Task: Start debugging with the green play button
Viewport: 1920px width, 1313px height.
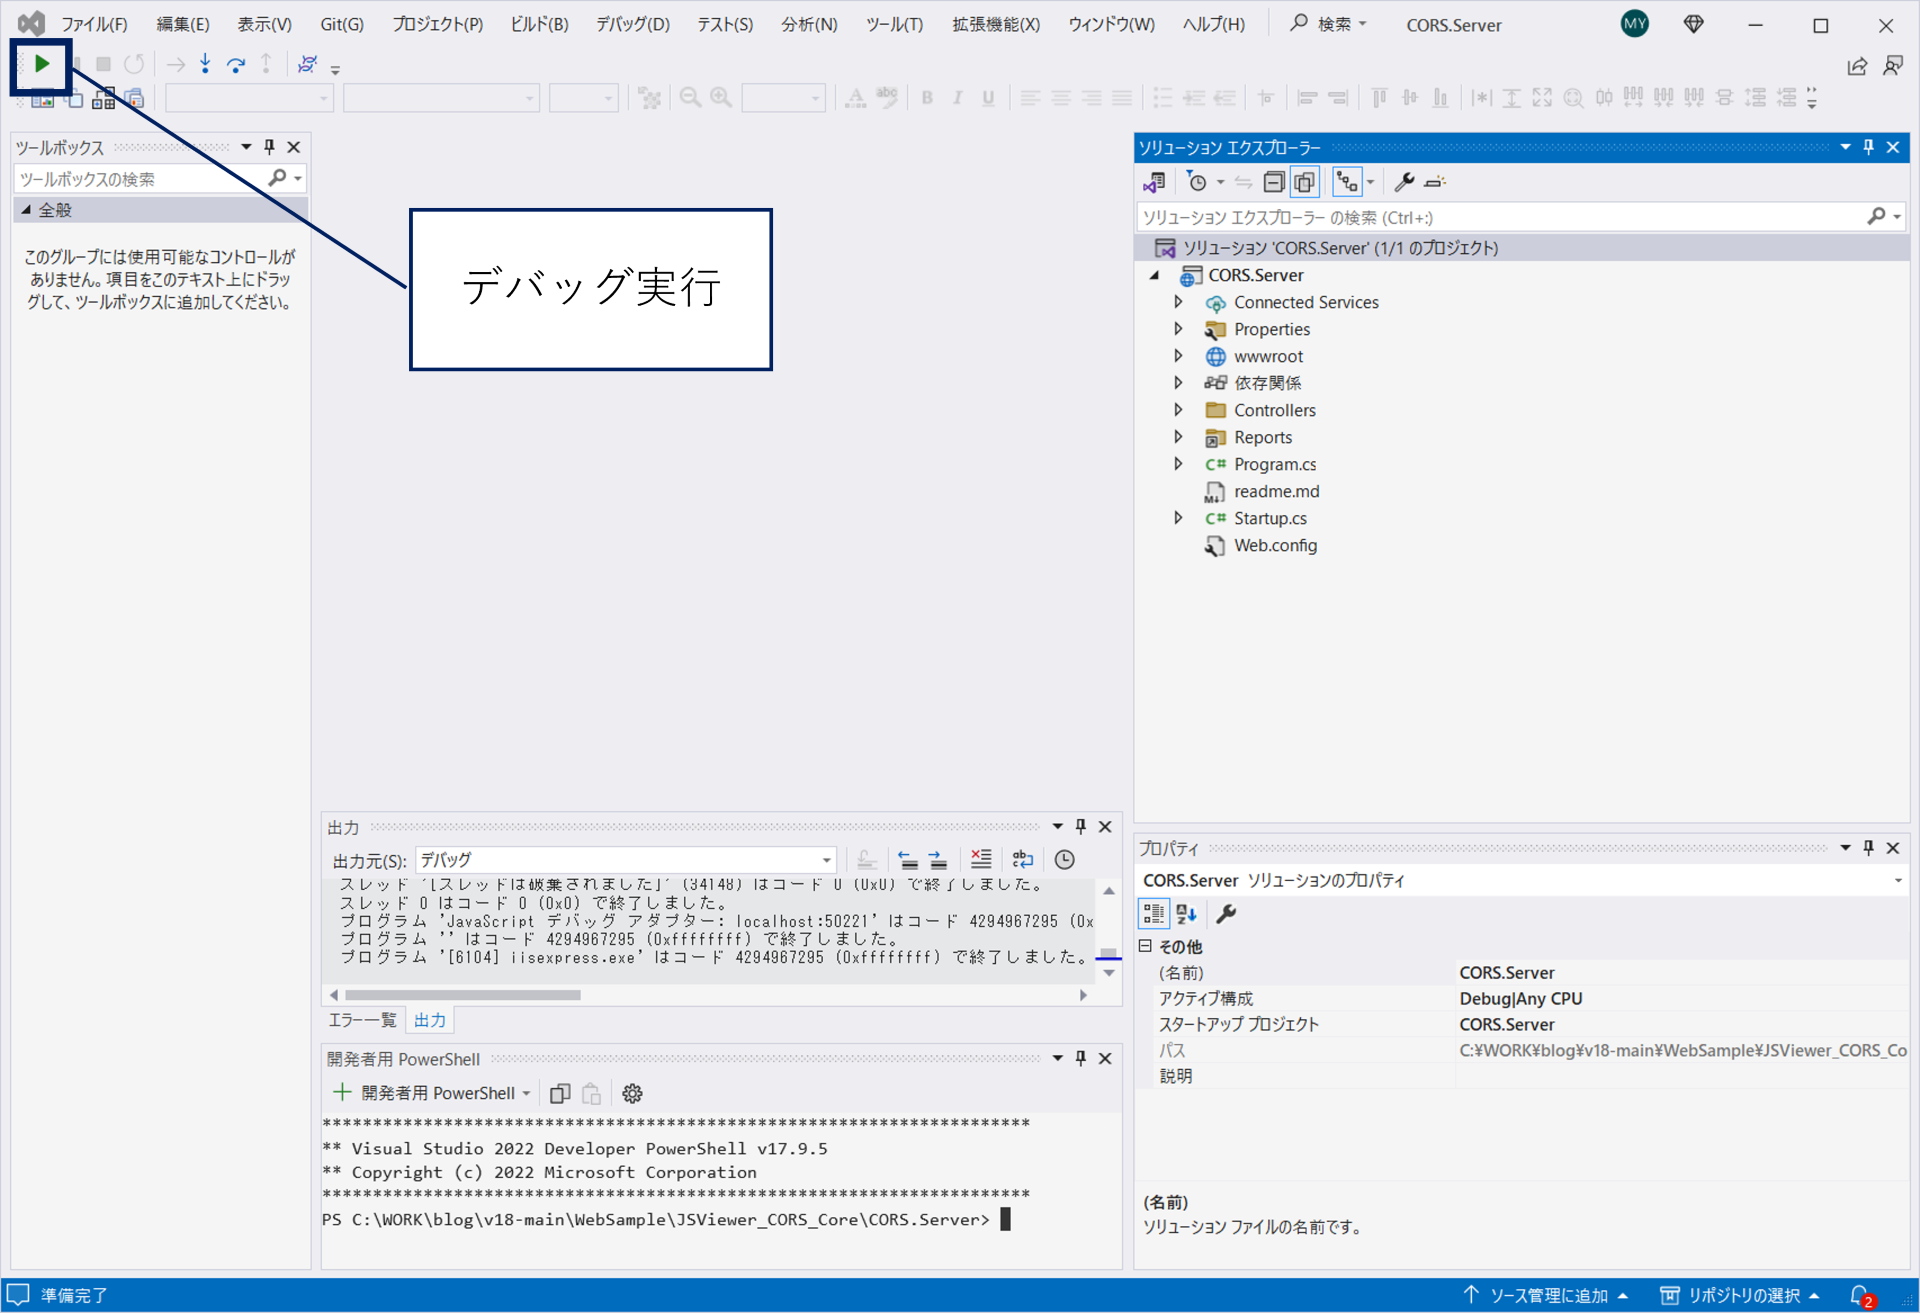Action: click(42, 64)
